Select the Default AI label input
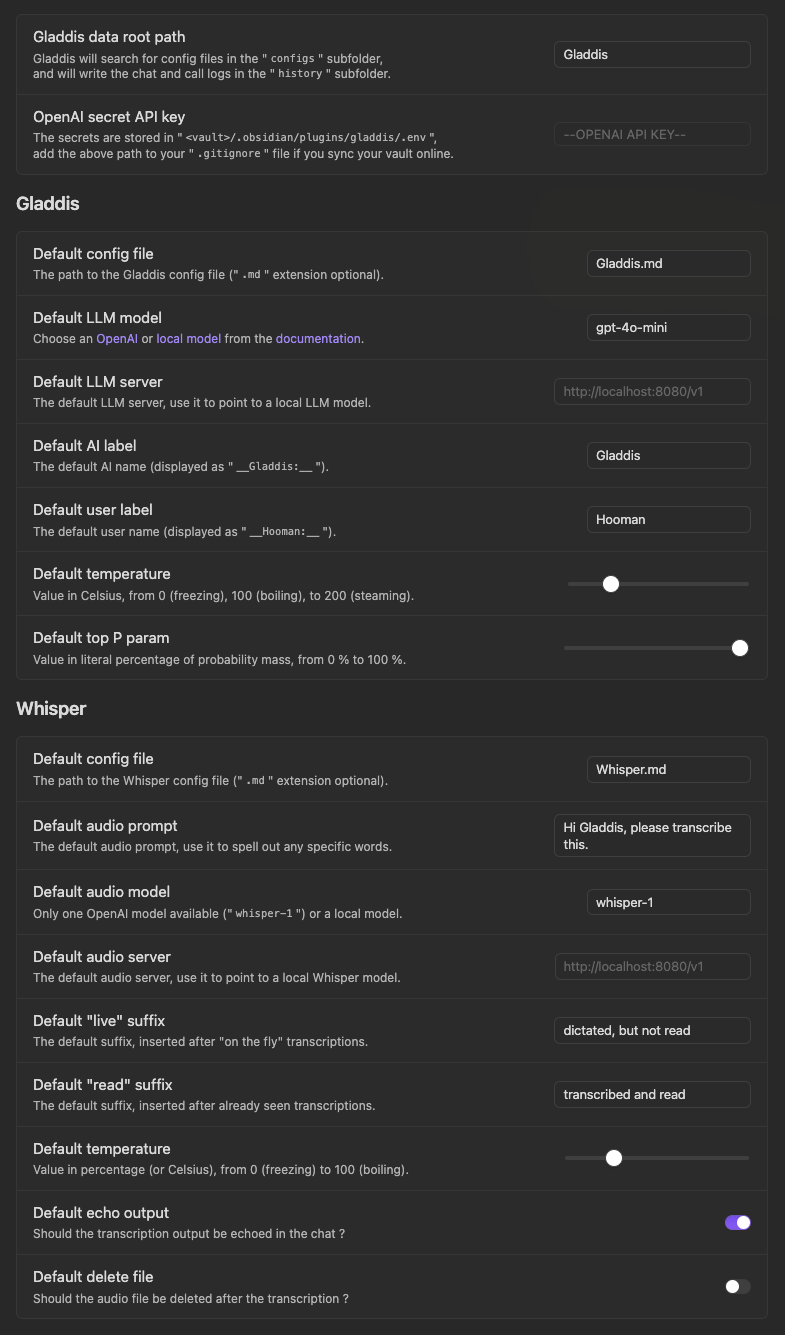This screenshot has width=785, height=1335. click(668, 455)
